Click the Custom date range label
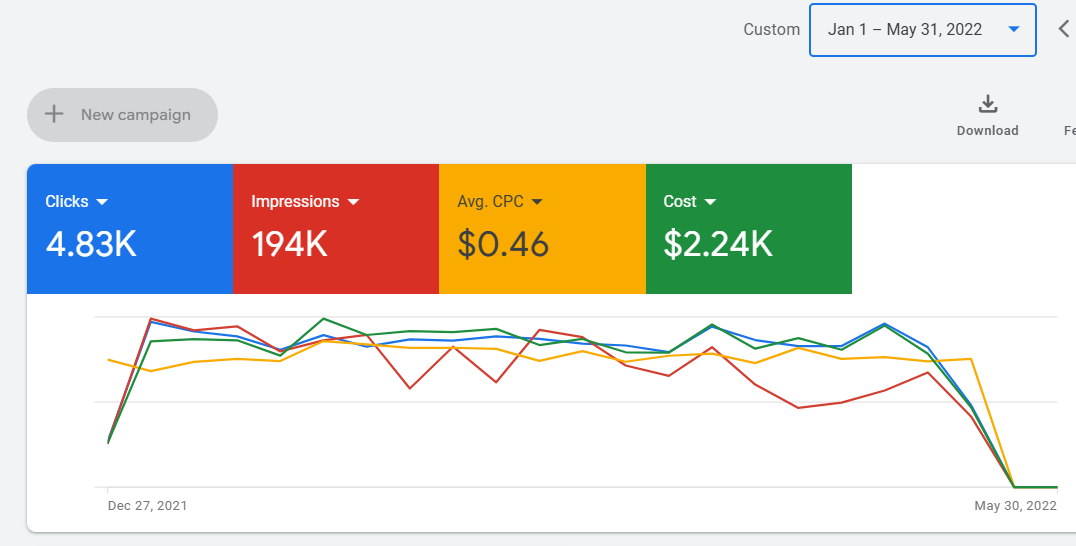1076x546 pixels. point(771,29)
